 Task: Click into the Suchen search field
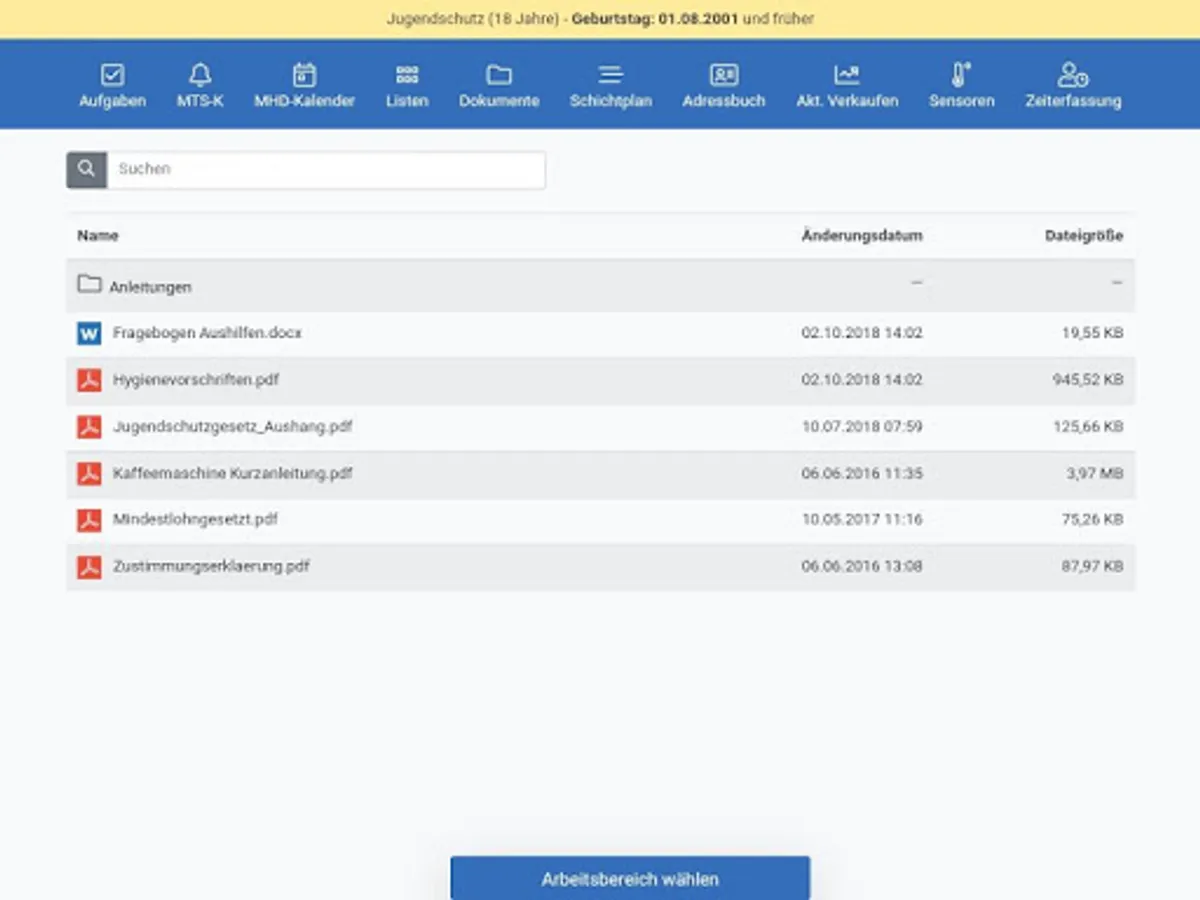tap(326, 169)
